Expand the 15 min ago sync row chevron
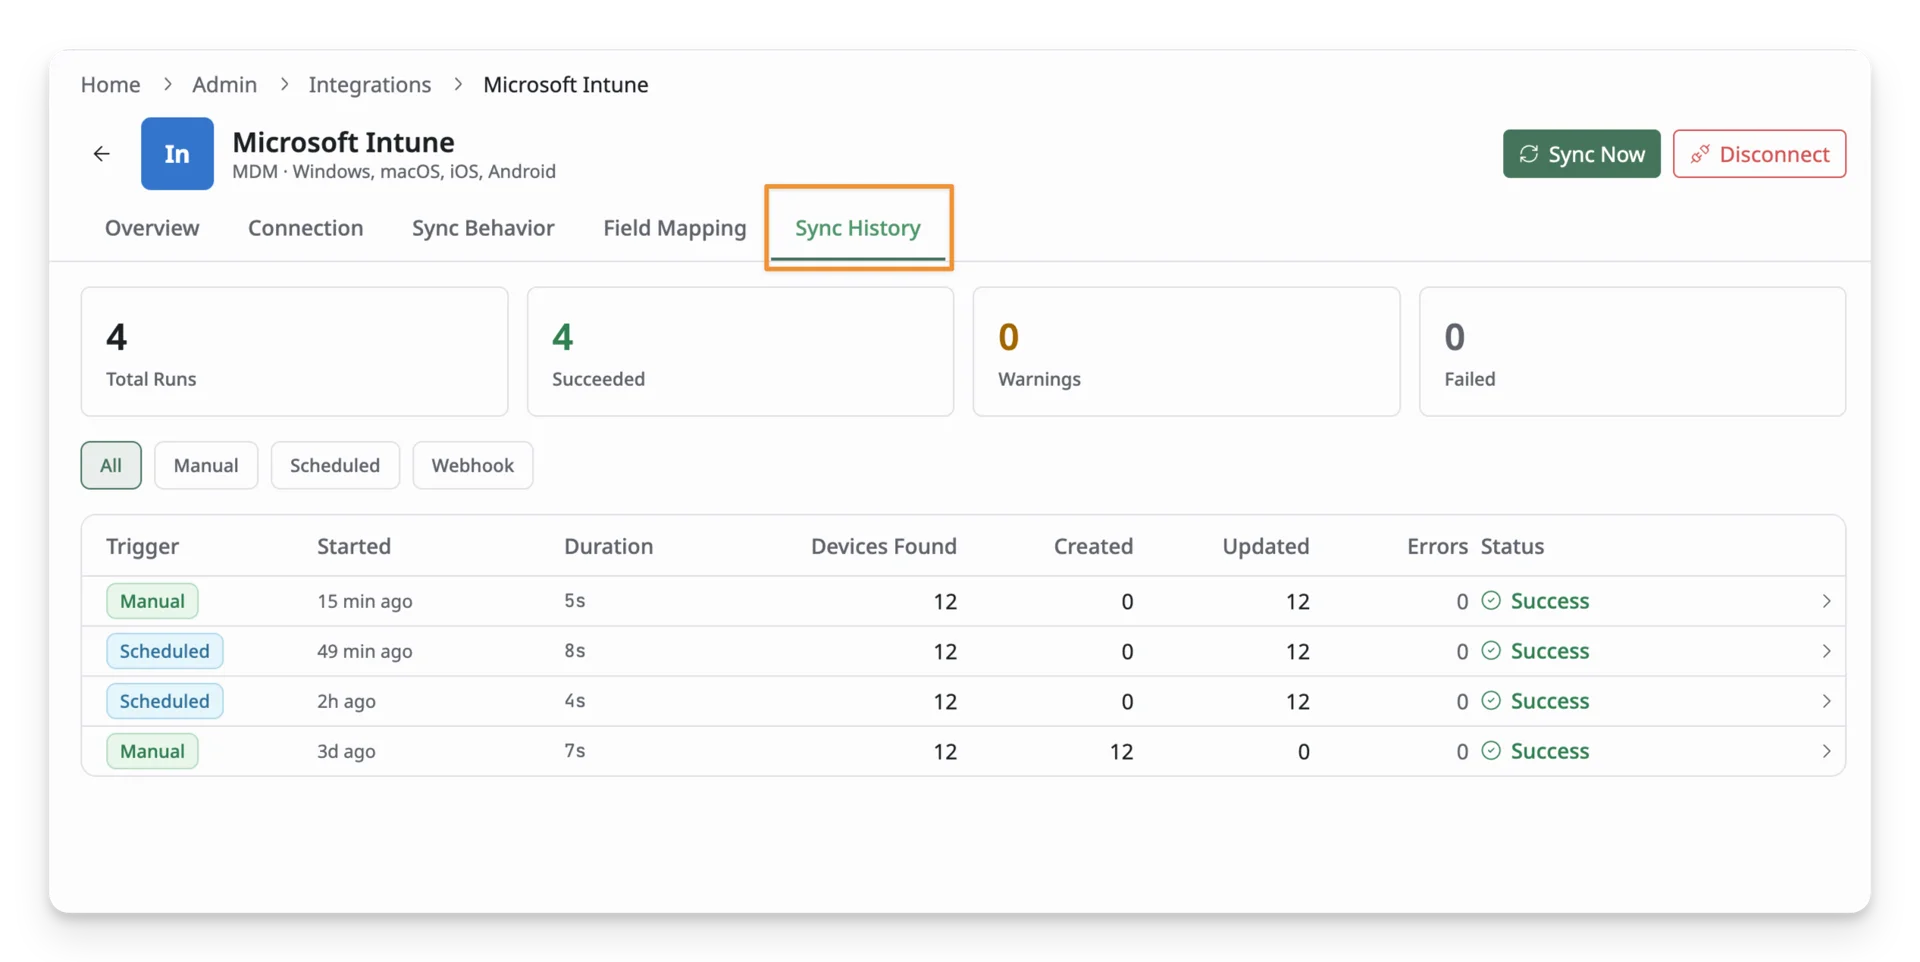Screen dimensions: 1920x962 pyautogui.click(x=1826, y=601)
